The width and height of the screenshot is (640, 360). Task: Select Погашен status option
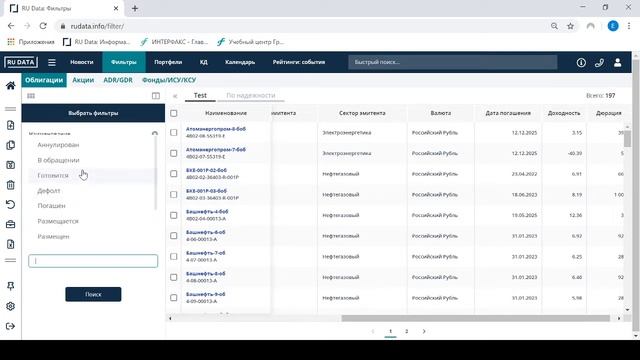tap(51, 206)
